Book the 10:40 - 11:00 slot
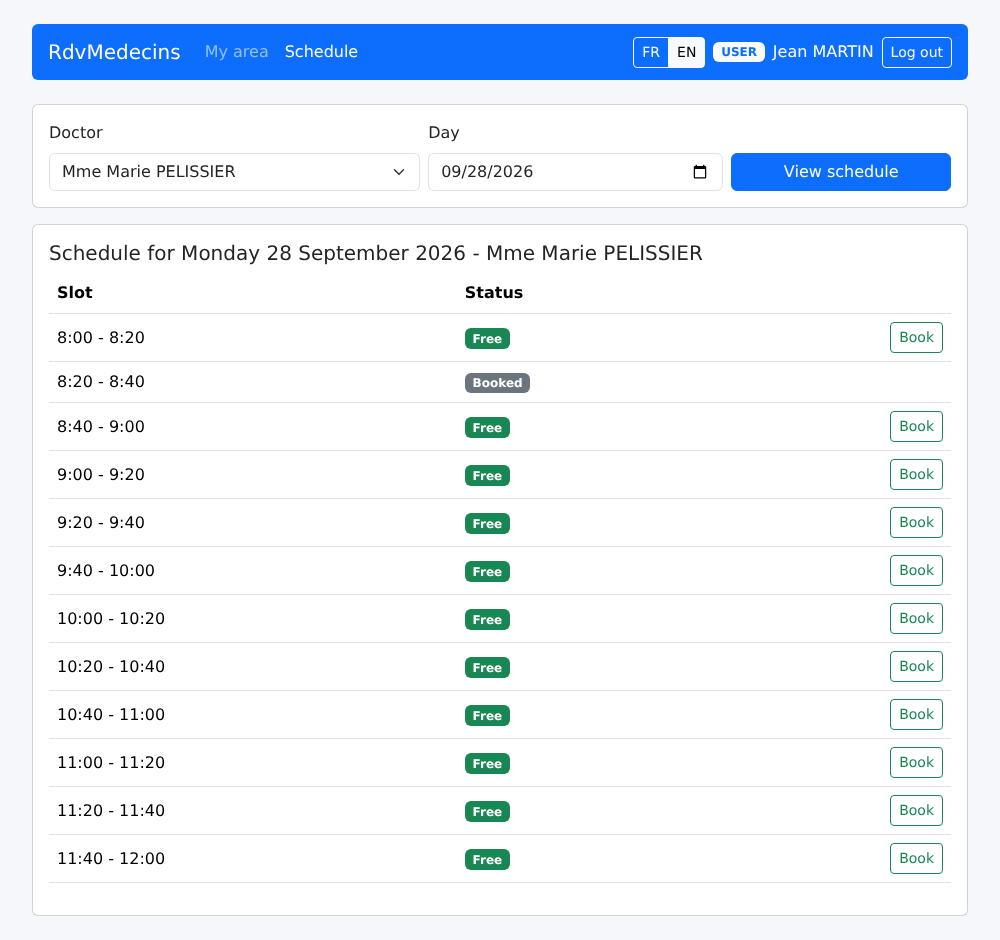 click(x=916, y=714)
